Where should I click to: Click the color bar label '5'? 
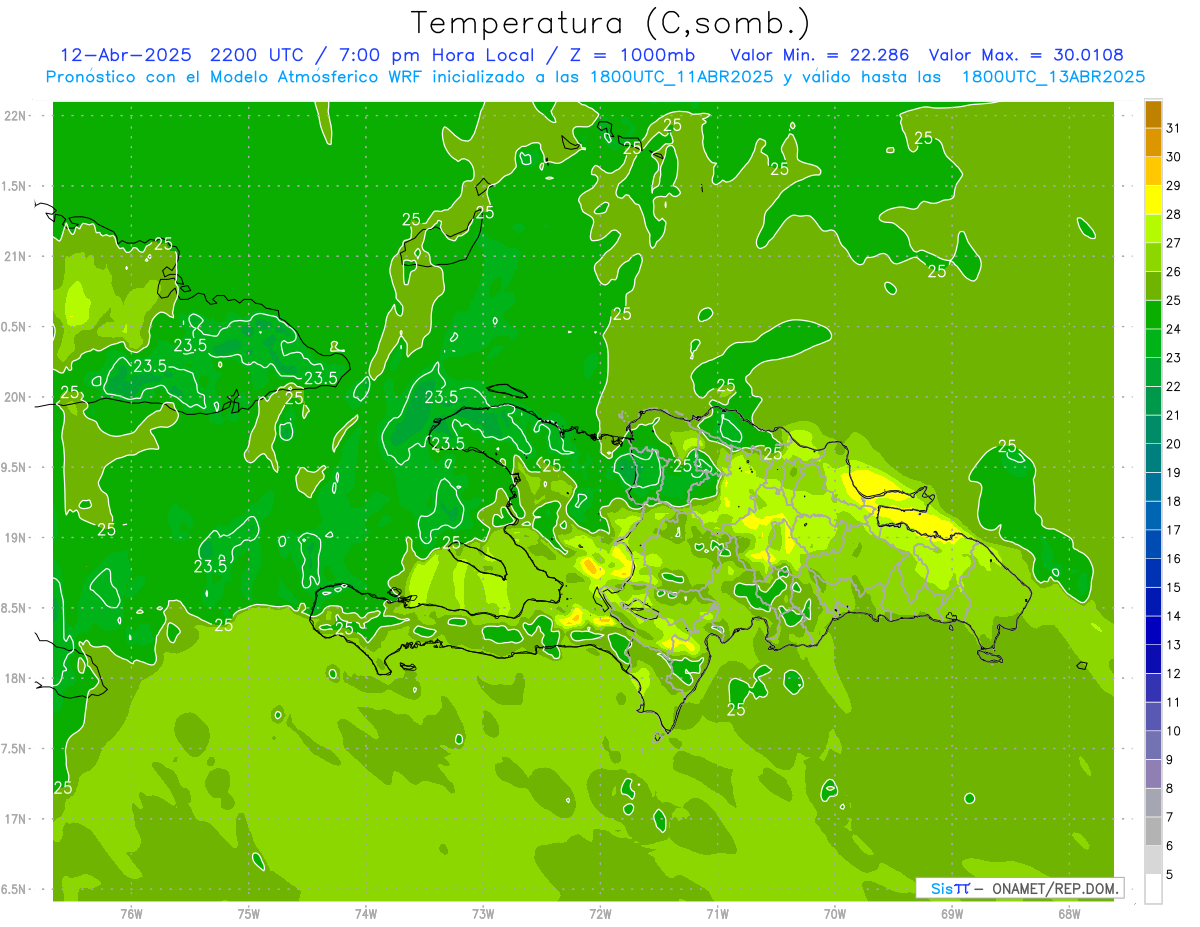pos(1170,874)
